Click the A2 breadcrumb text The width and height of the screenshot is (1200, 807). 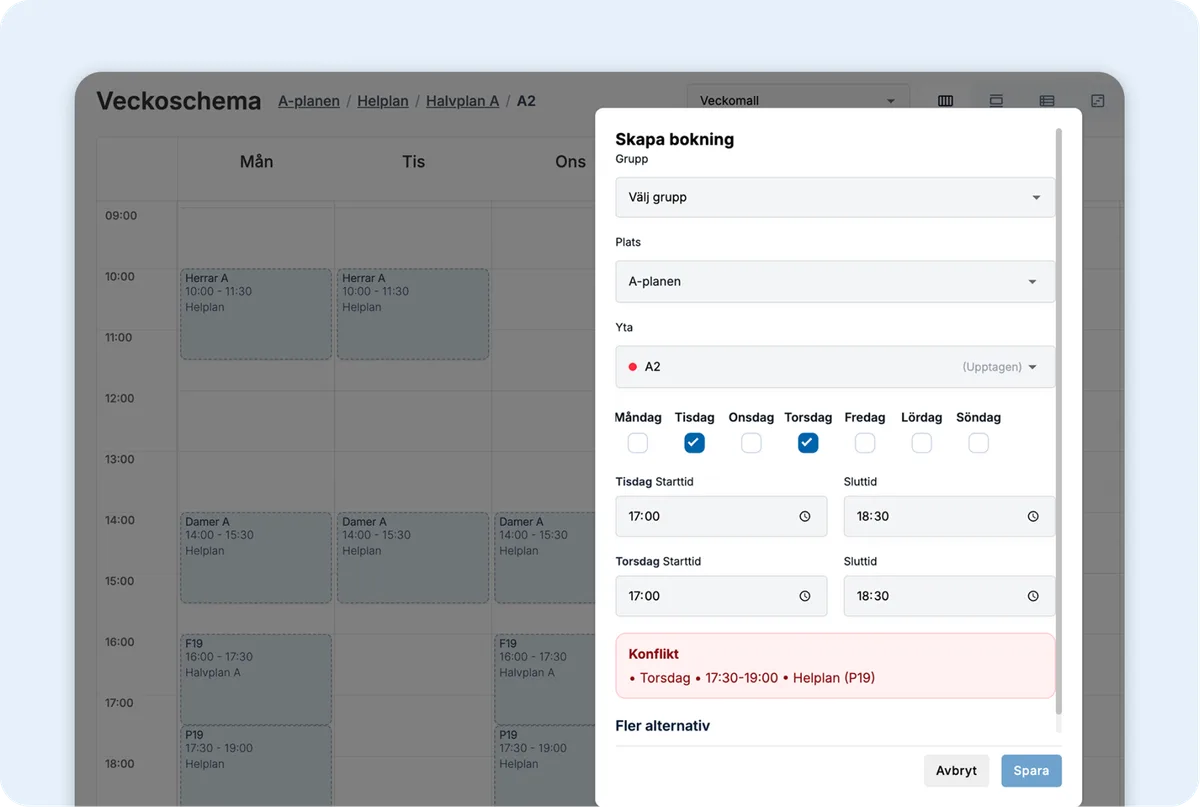pyautogui.click(x=526, y=101)
